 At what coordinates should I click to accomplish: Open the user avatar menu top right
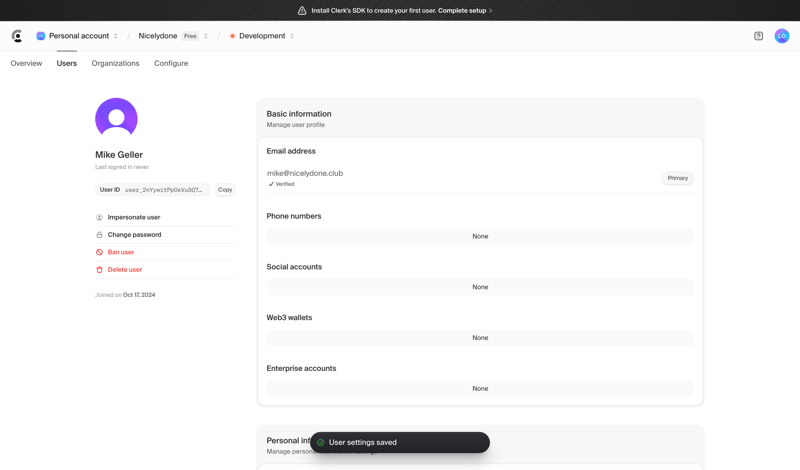point(782,36)
